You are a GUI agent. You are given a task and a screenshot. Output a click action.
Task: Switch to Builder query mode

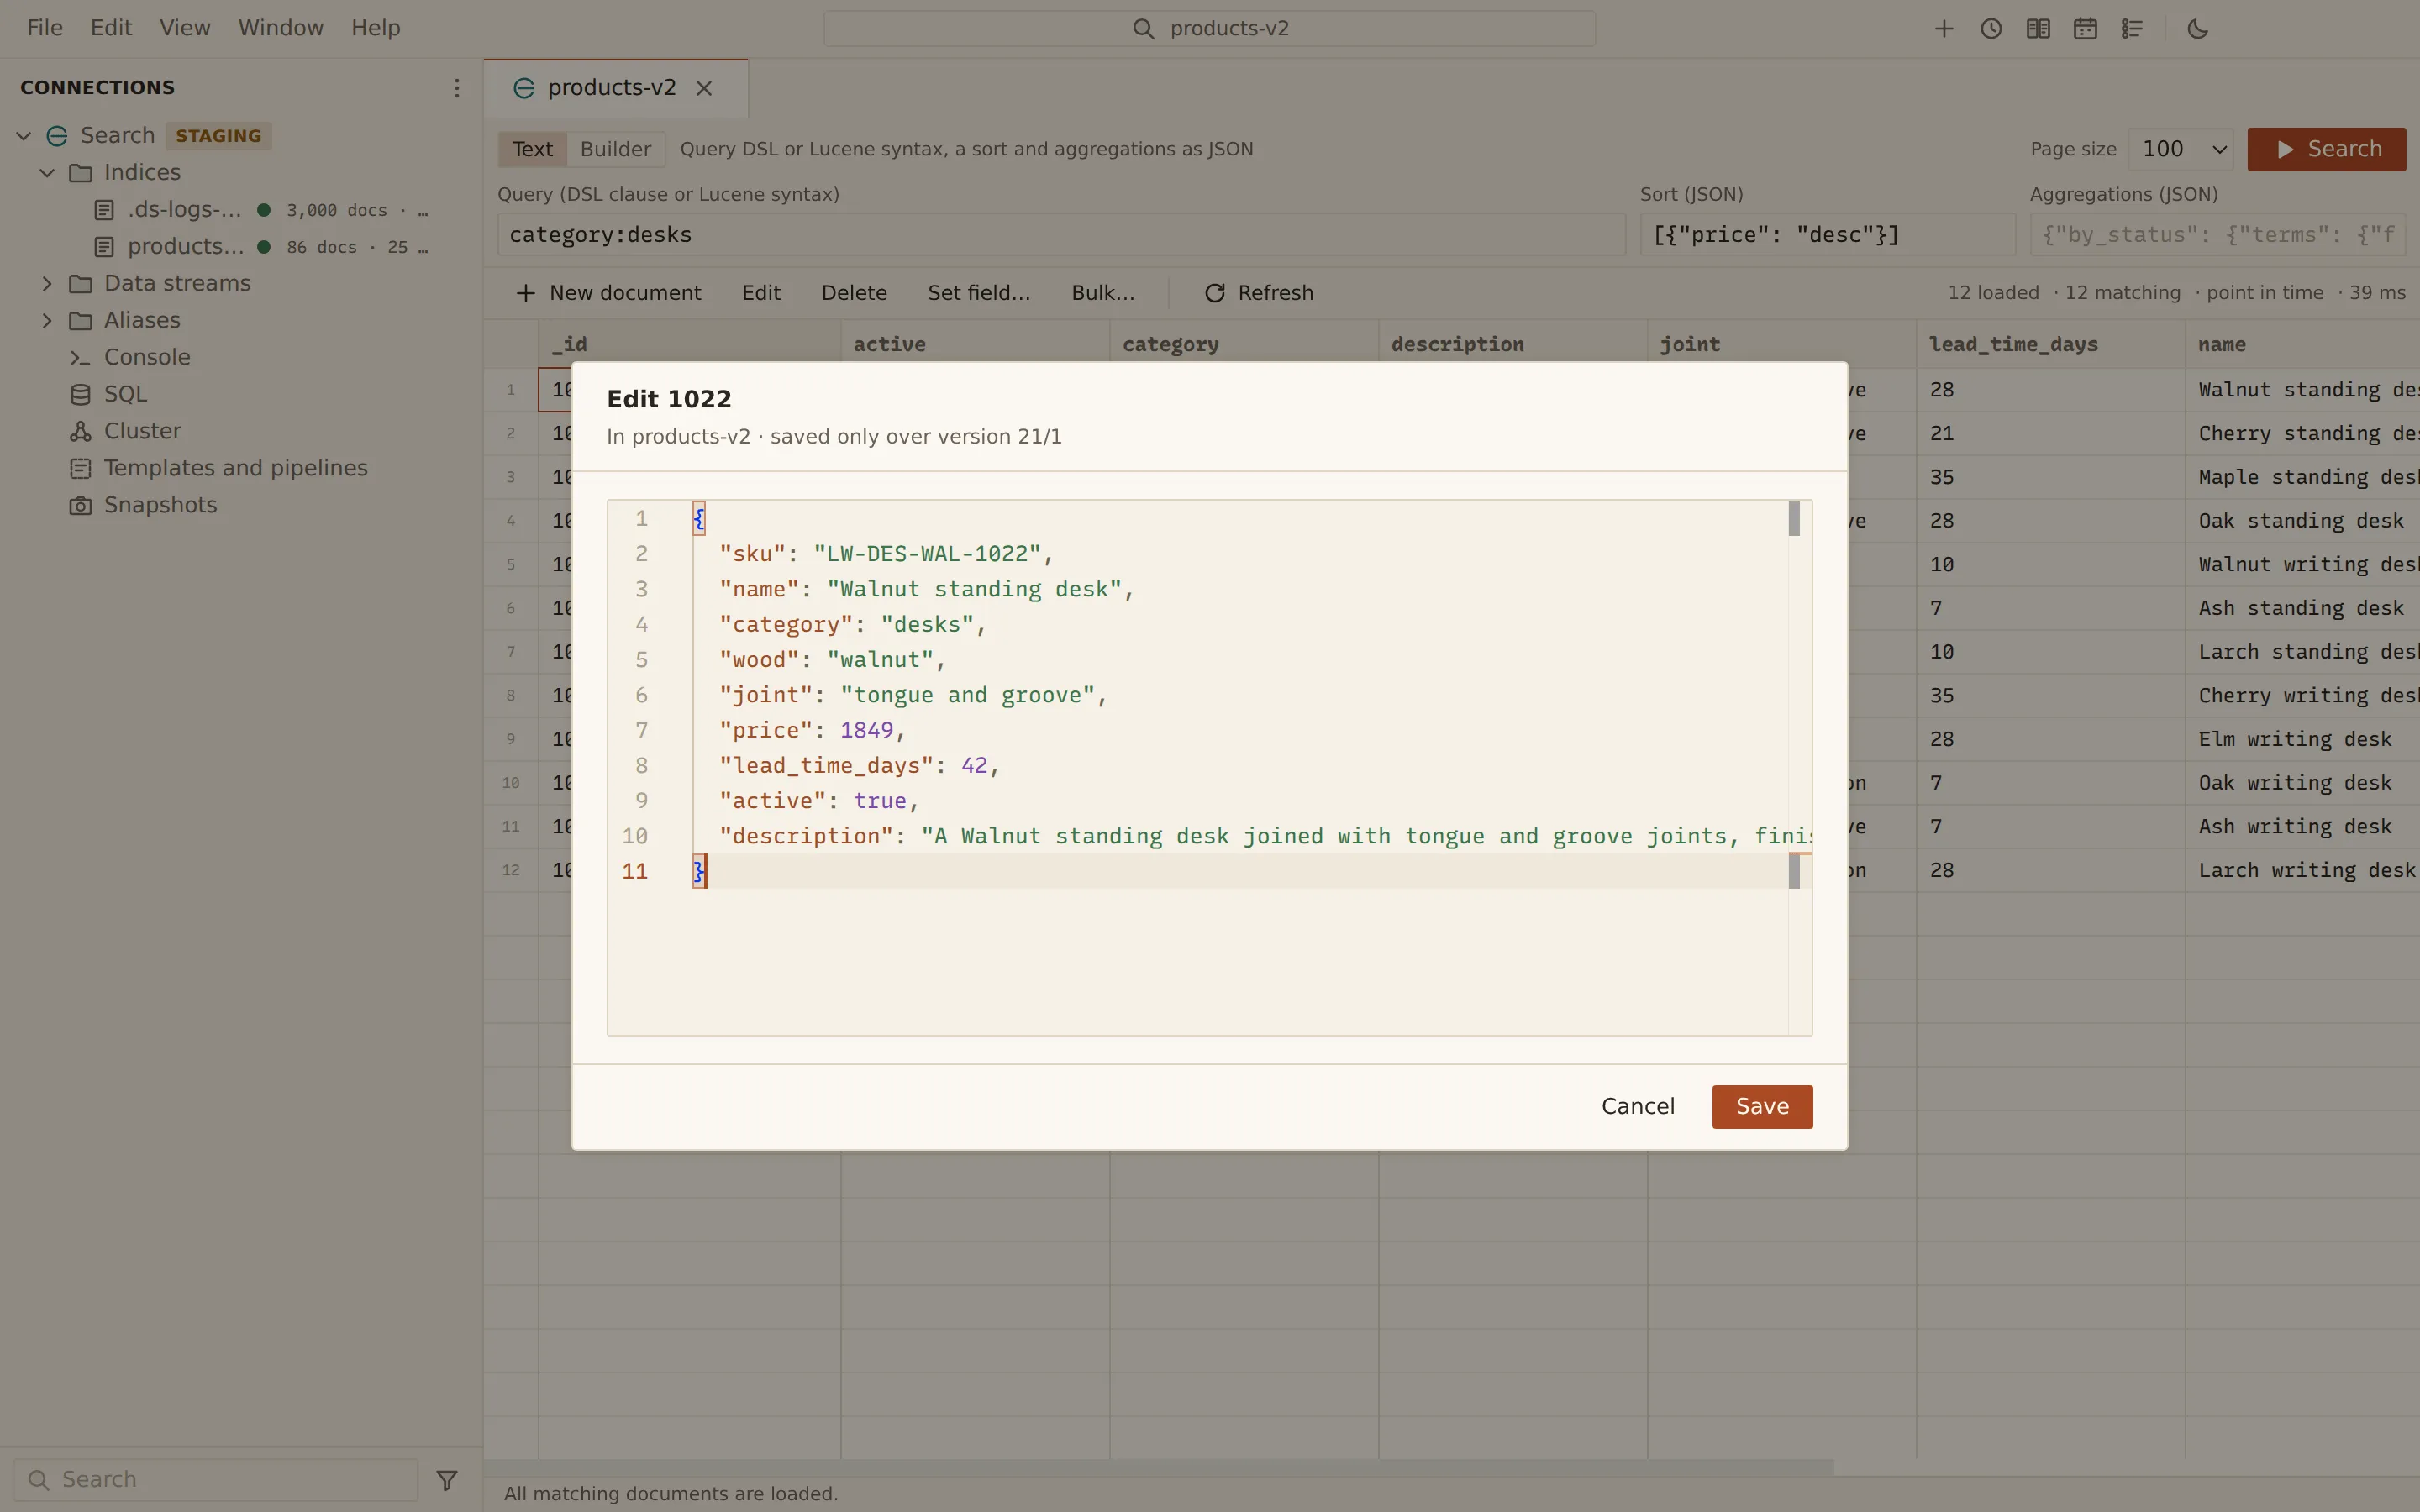(x=615, y=149)
